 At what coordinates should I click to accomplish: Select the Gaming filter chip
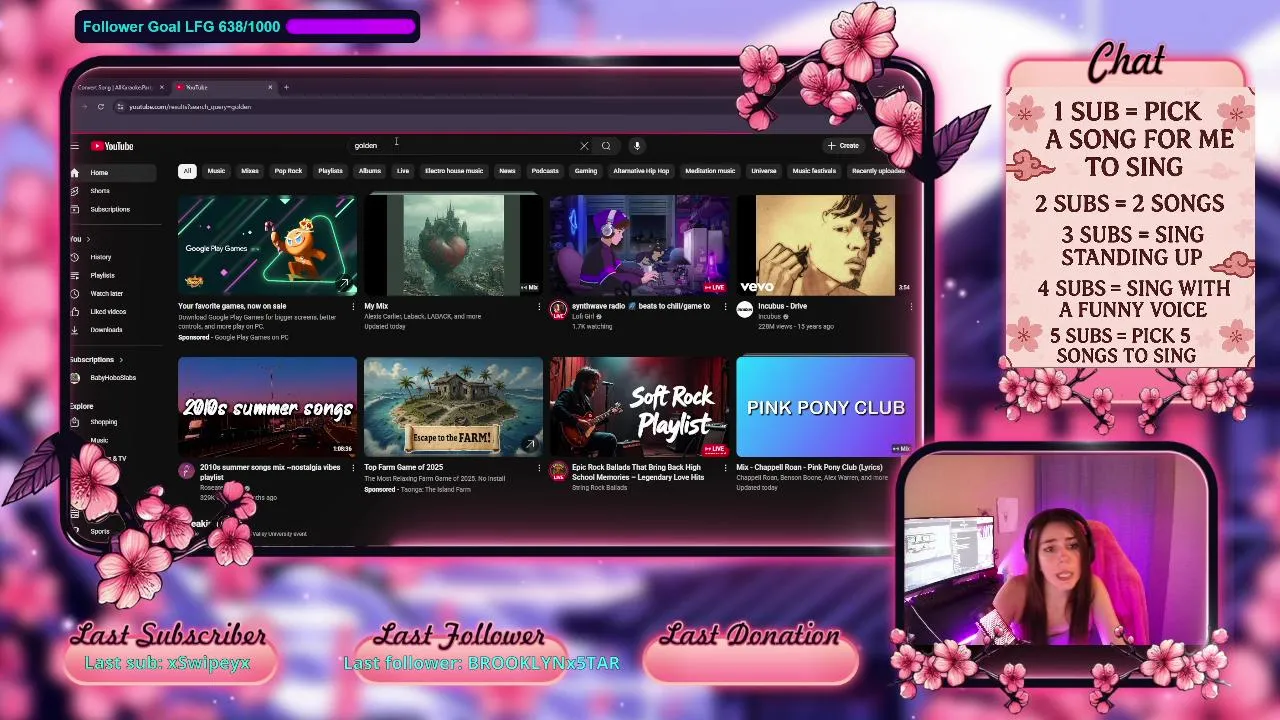586,171
